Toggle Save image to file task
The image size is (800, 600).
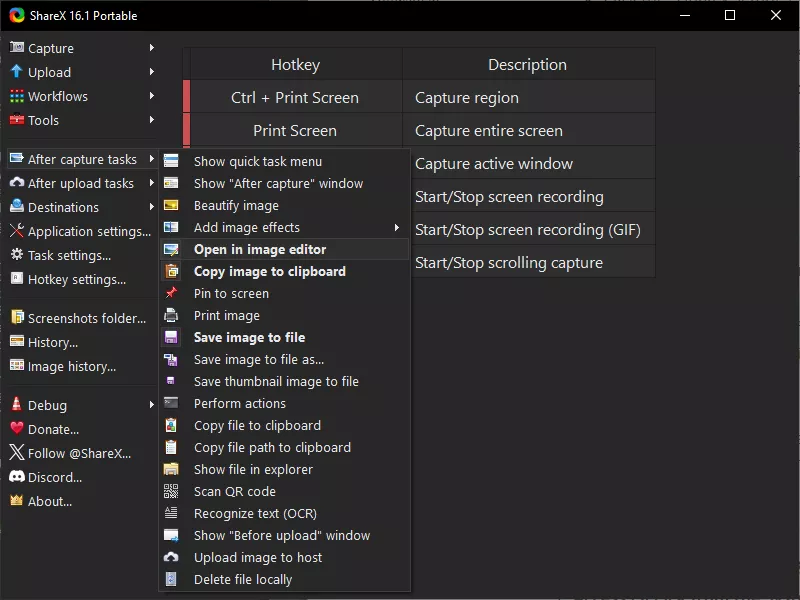[x=285, y=337]
